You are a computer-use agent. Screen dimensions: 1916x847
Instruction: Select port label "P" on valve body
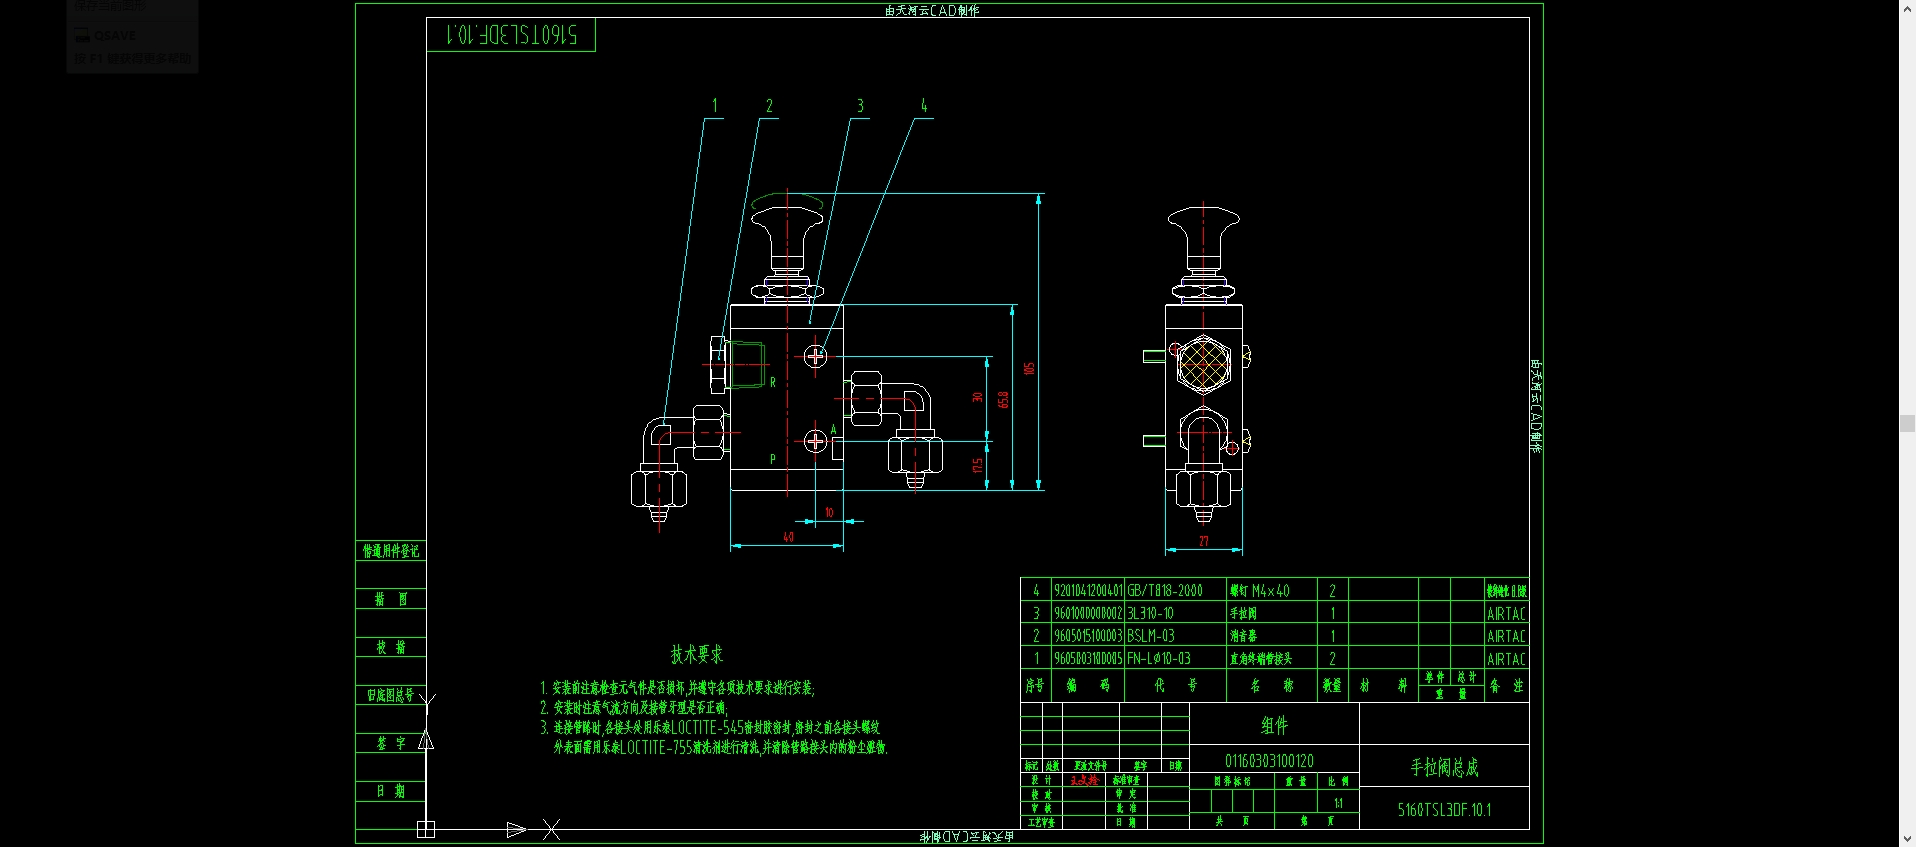pyautogui.click(x=773, y=459)
